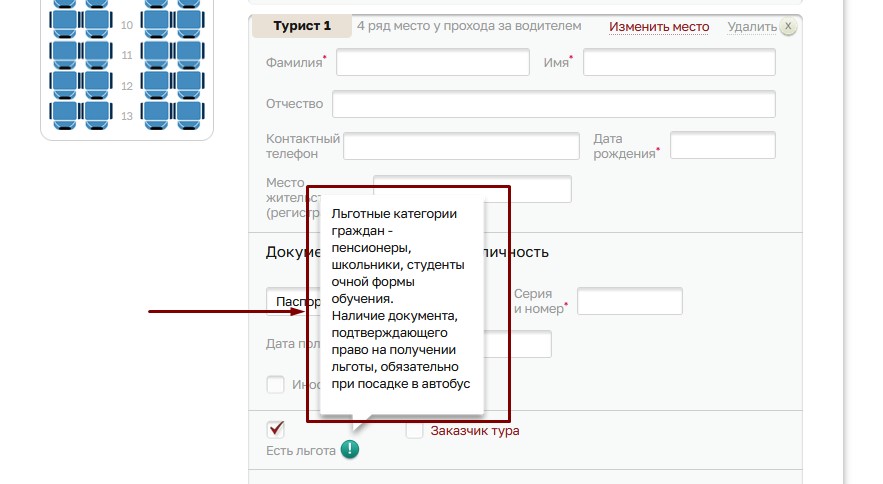883x484 pixels.
Task: Choose the rightmost seat in row 12
Action: (187, 83)
